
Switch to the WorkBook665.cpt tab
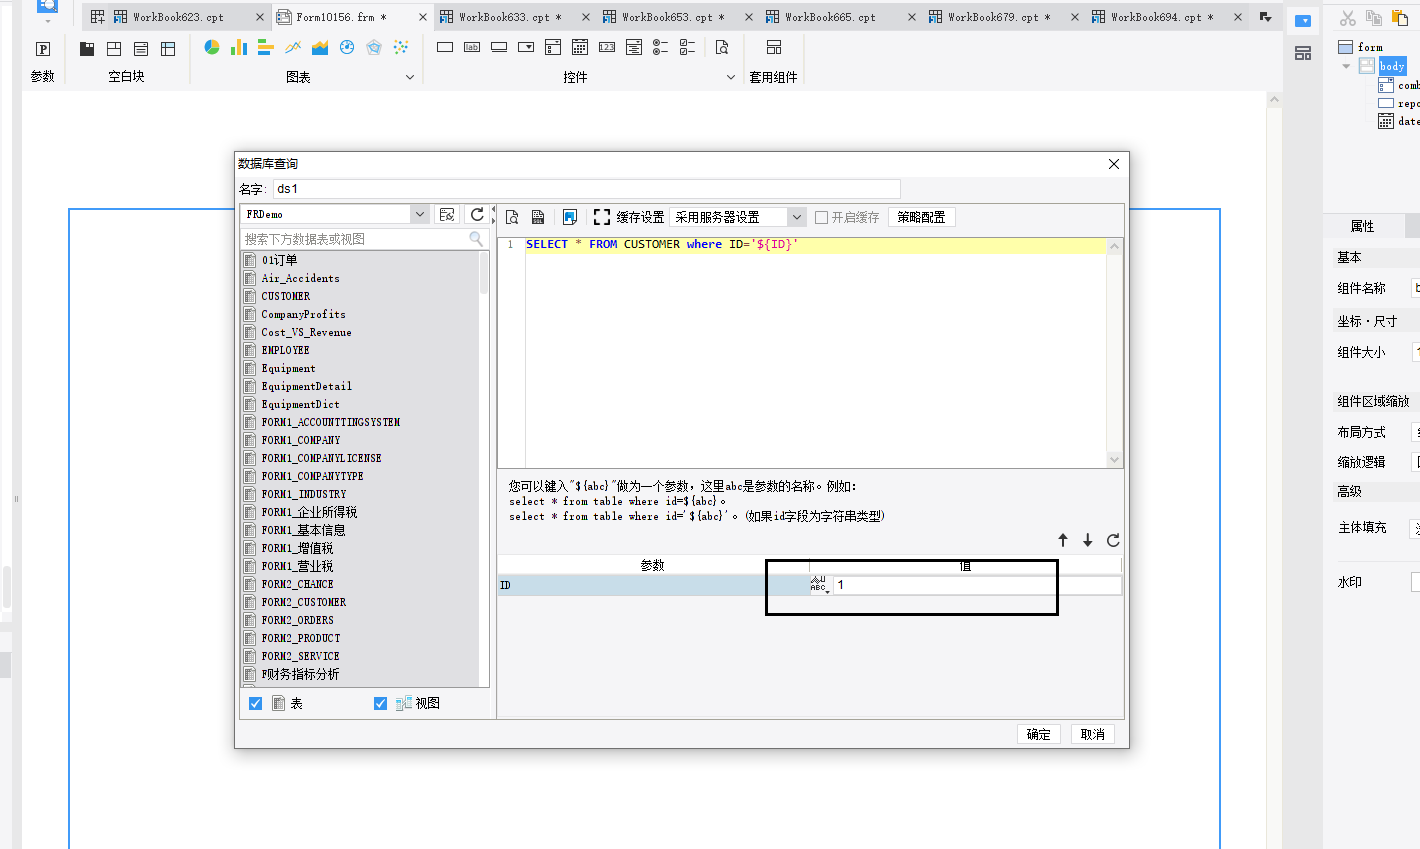click(830, 17)
